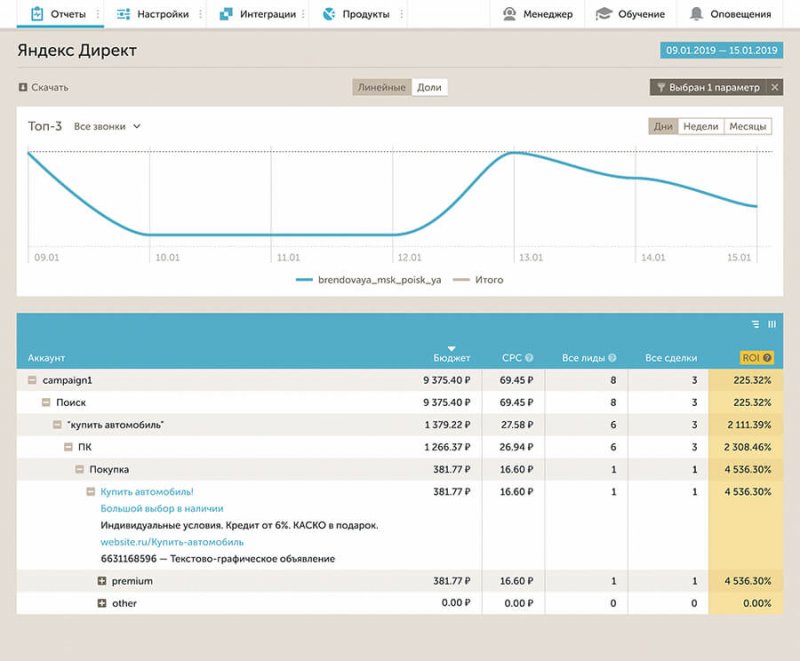Remove the selected parameter filter with X
Screen dimensions: 800x661
pos(775,88)
